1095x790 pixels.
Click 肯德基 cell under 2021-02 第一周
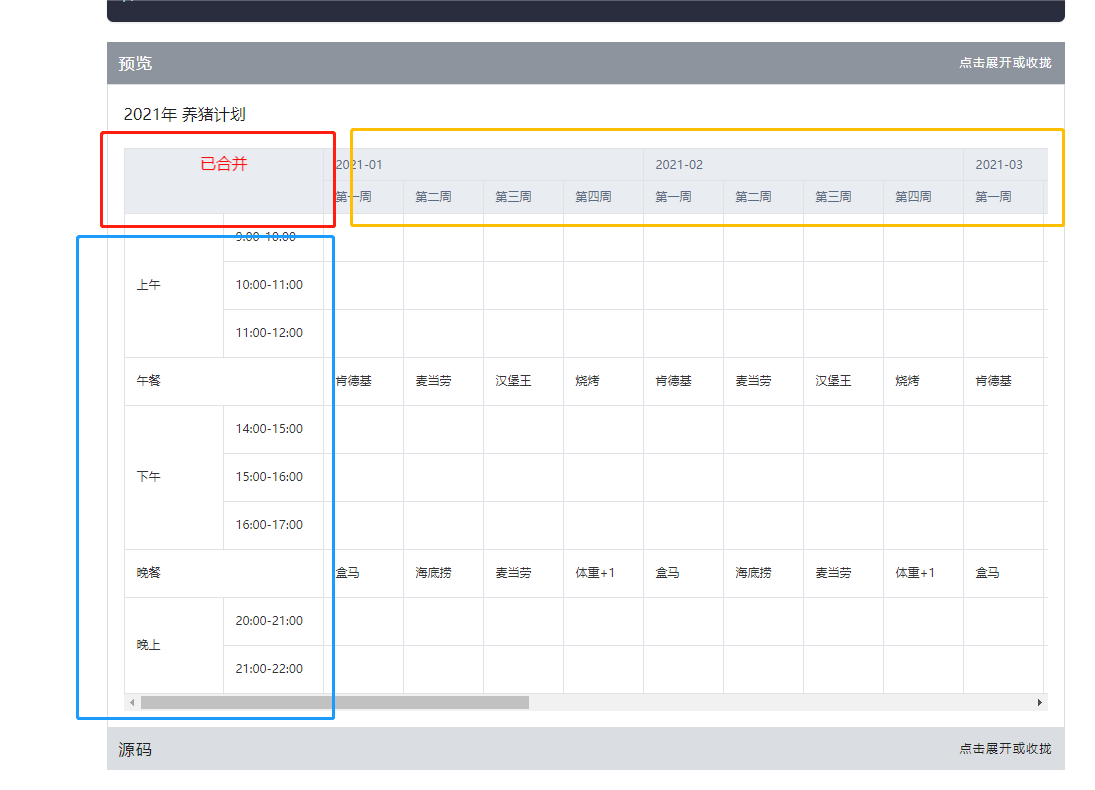[x=683, y=381]
